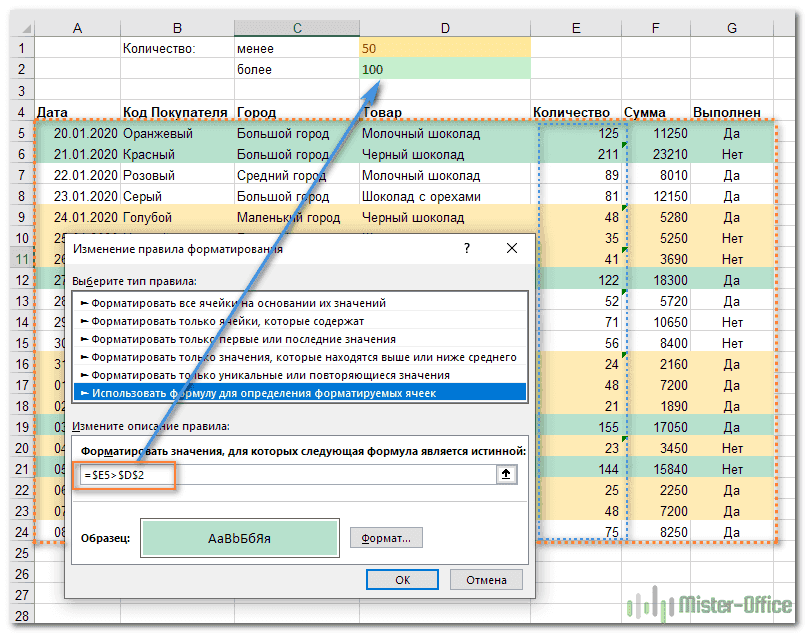Screen dimensions: 806x634
Task: Open the Формат... button
Action: pyautogui.click(x=386, y=538)
